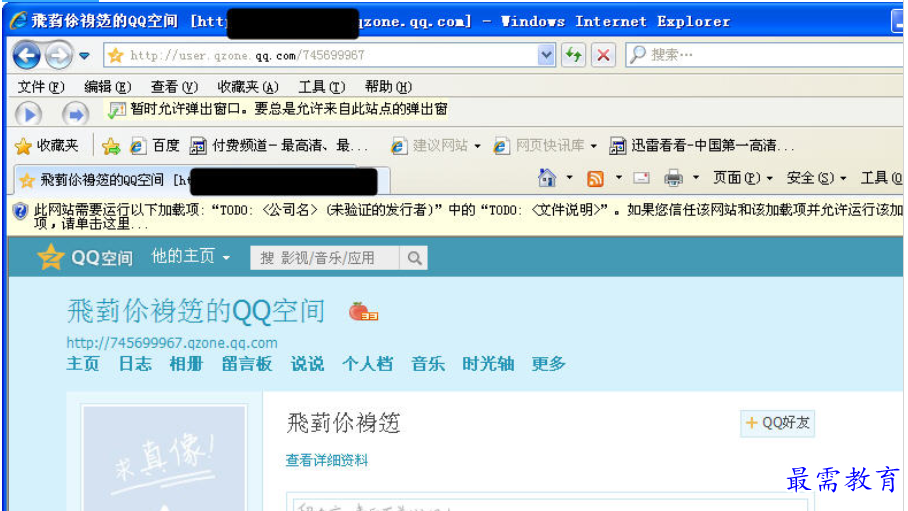This screenshot has height=511, width=908.
Task: Open the 页面(P) command menu
Action: [x=743, y=178]
